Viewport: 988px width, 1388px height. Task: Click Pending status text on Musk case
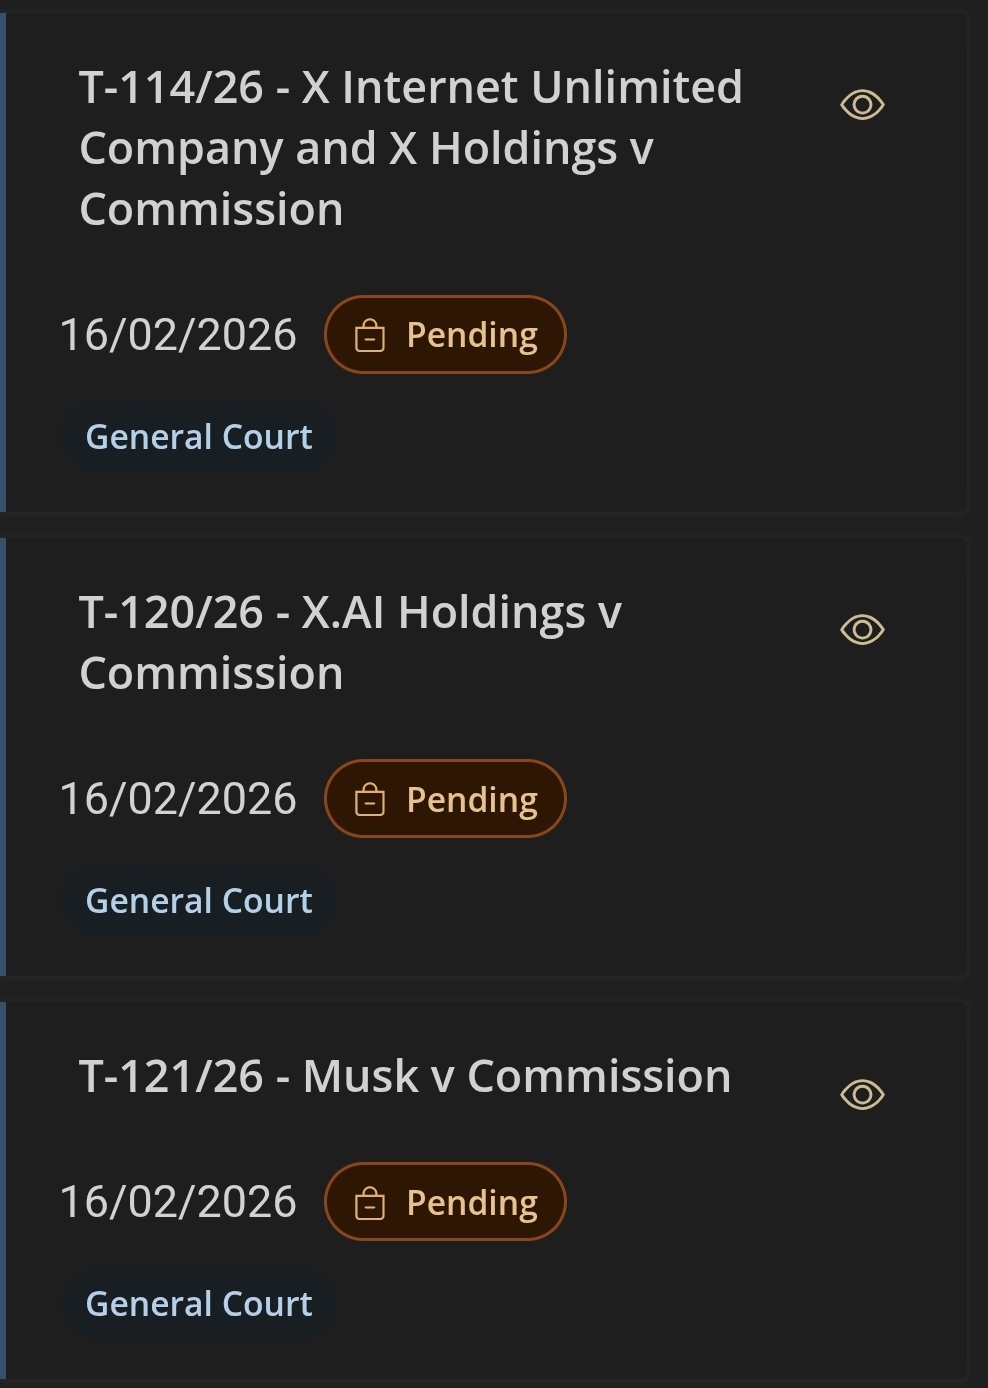click(472, 1203)
